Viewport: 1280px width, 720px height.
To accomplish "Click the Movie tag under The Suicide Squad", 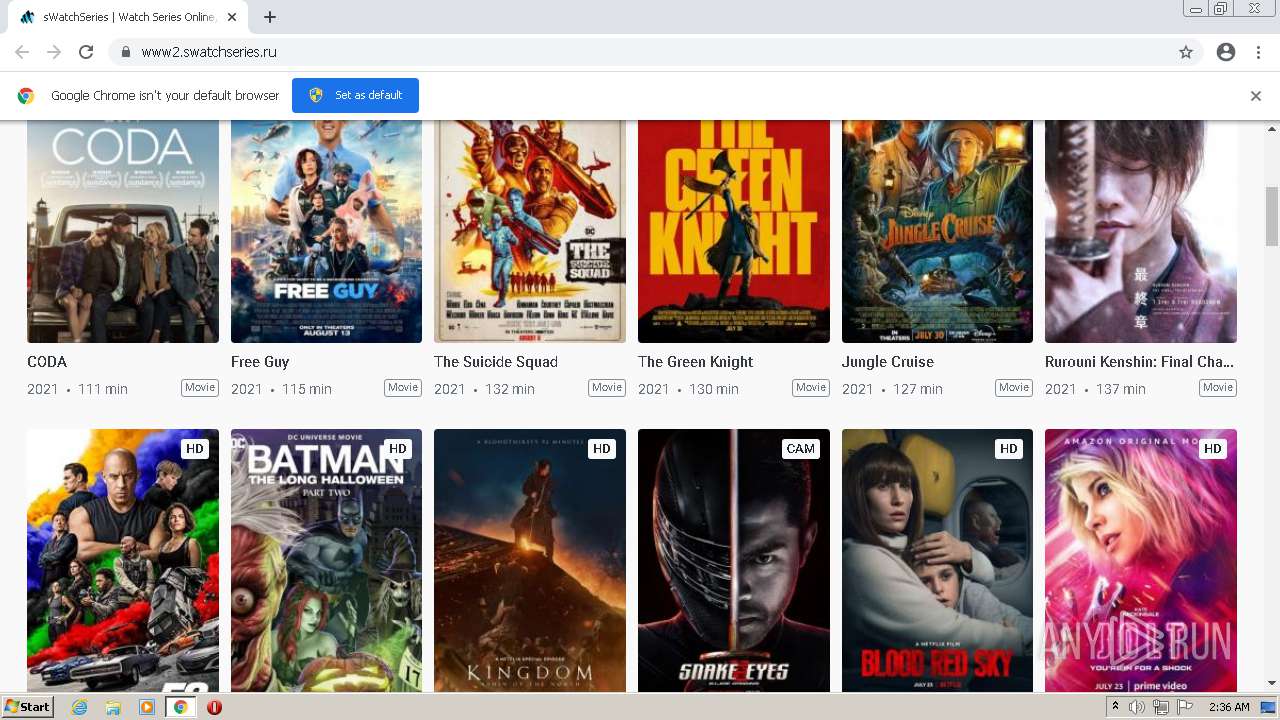I will pos(607,388).
